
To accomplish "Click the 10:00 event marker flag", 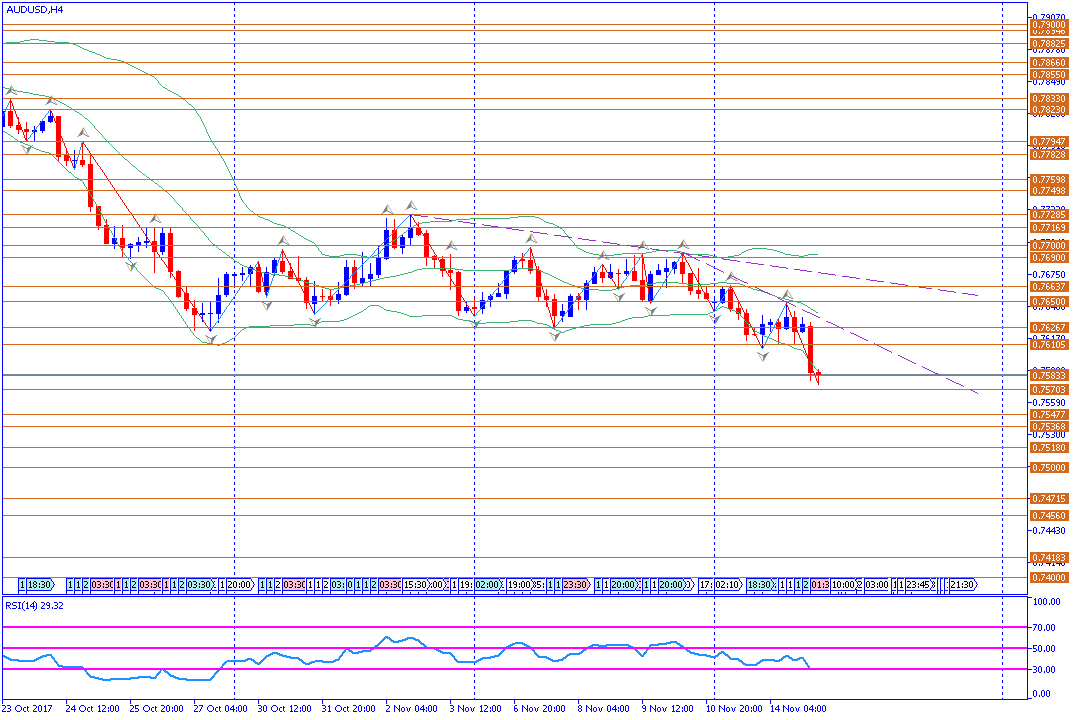I will tap(843, 585).
